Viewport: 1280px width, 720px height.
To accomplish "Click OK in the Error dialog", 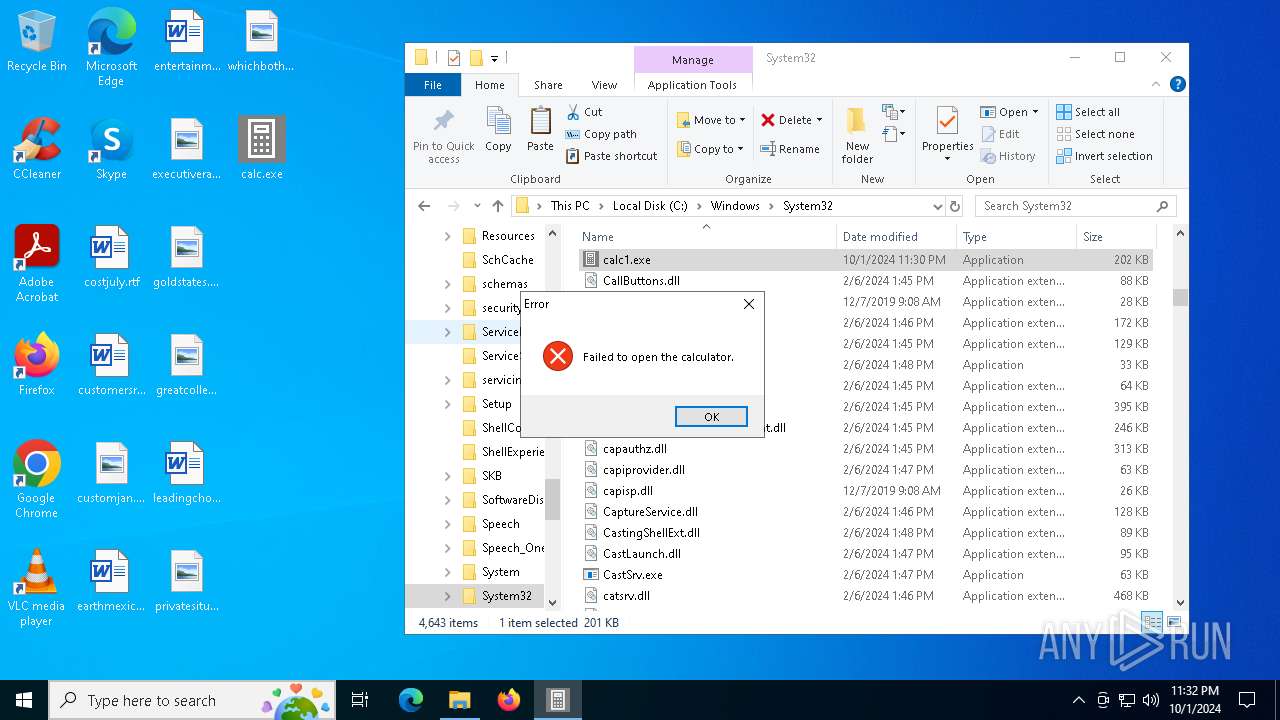I will coord(711,417).
